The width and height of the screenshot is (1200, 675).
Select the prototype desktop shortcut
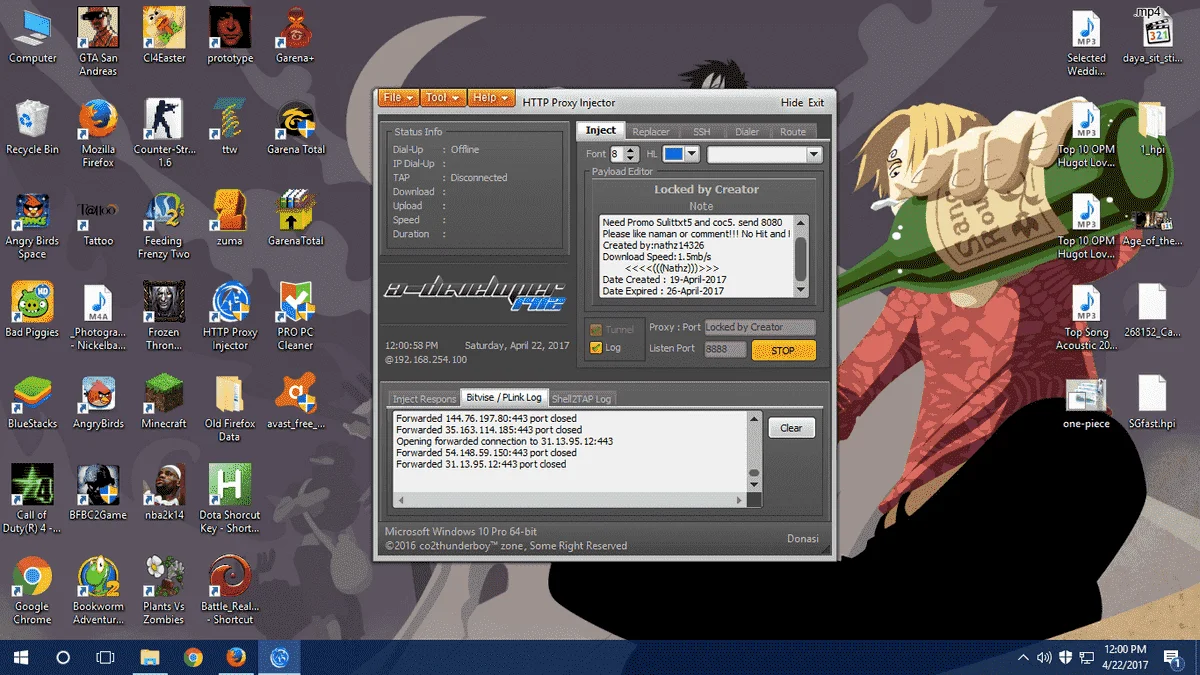(x=230, y=37)
